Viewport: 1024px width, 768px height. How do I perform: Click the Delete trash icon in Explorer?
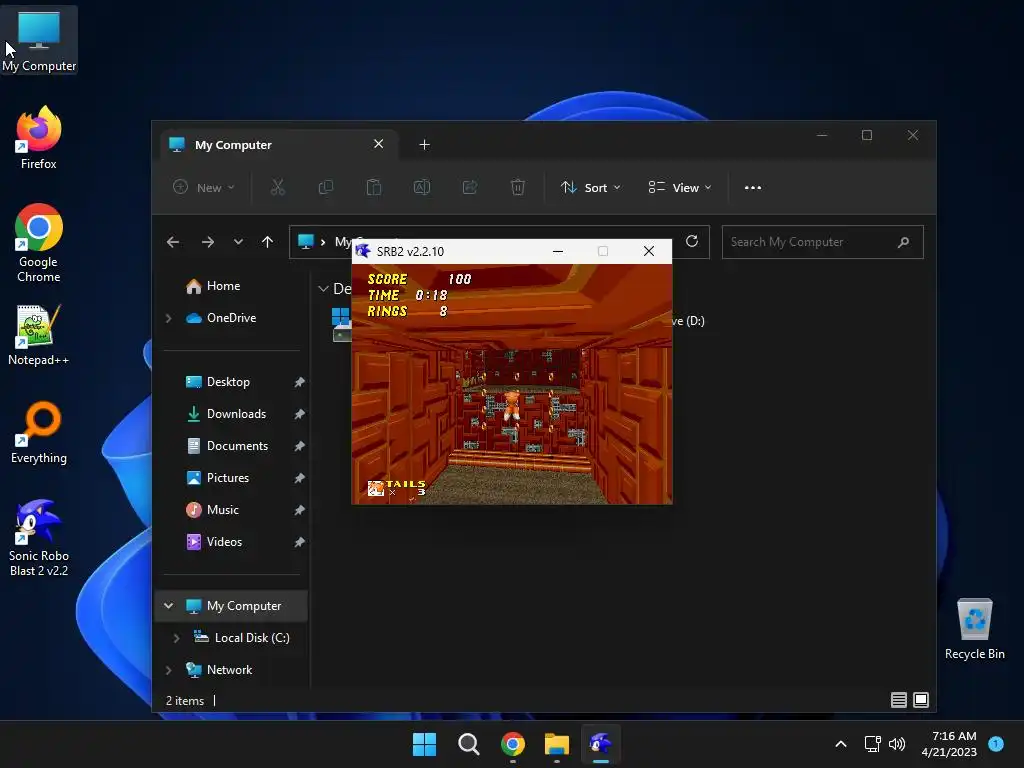click(517, 187)
